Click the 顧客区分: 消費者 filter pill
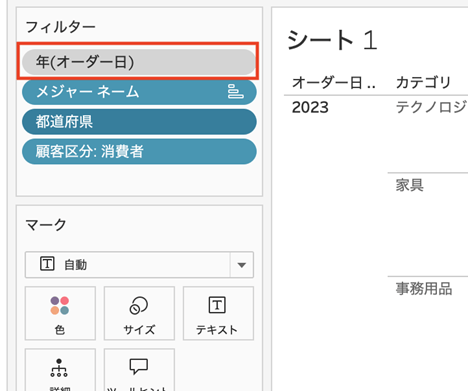Viewport: 468px width, 391px height. pyautogui.click(x=139, y=152)
